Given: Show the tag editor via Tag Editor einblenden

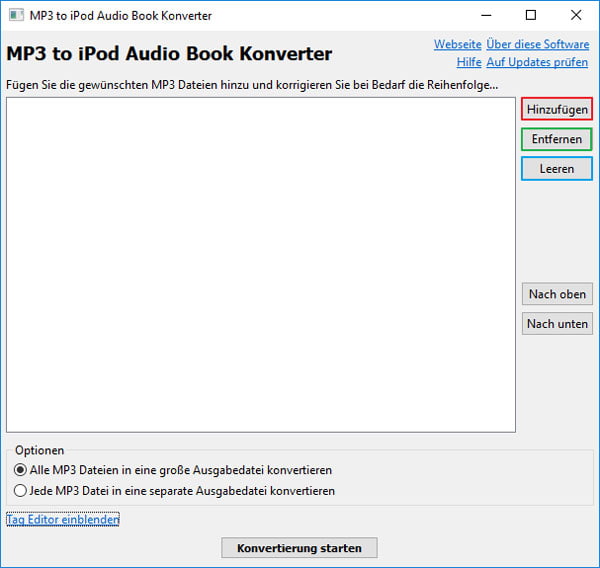Looking at the screenshot, I should pyautogui.click(x=63, y=519).
